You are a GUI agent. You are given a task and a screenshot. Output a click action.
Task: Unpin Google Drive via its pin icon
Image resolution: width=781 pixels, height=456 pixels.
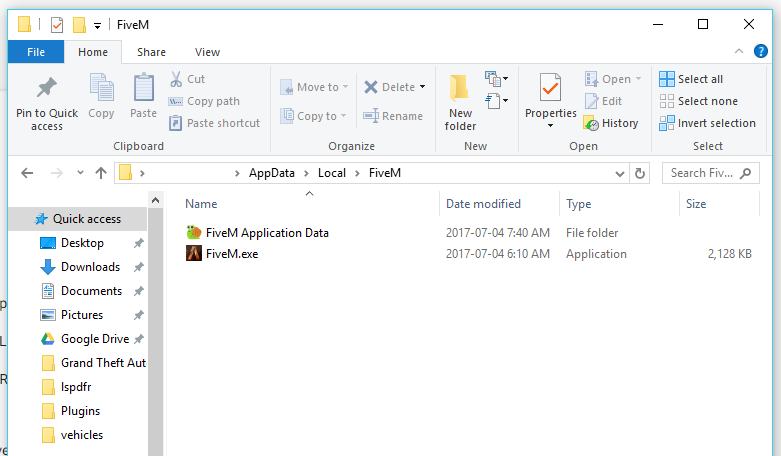(138, 339)
